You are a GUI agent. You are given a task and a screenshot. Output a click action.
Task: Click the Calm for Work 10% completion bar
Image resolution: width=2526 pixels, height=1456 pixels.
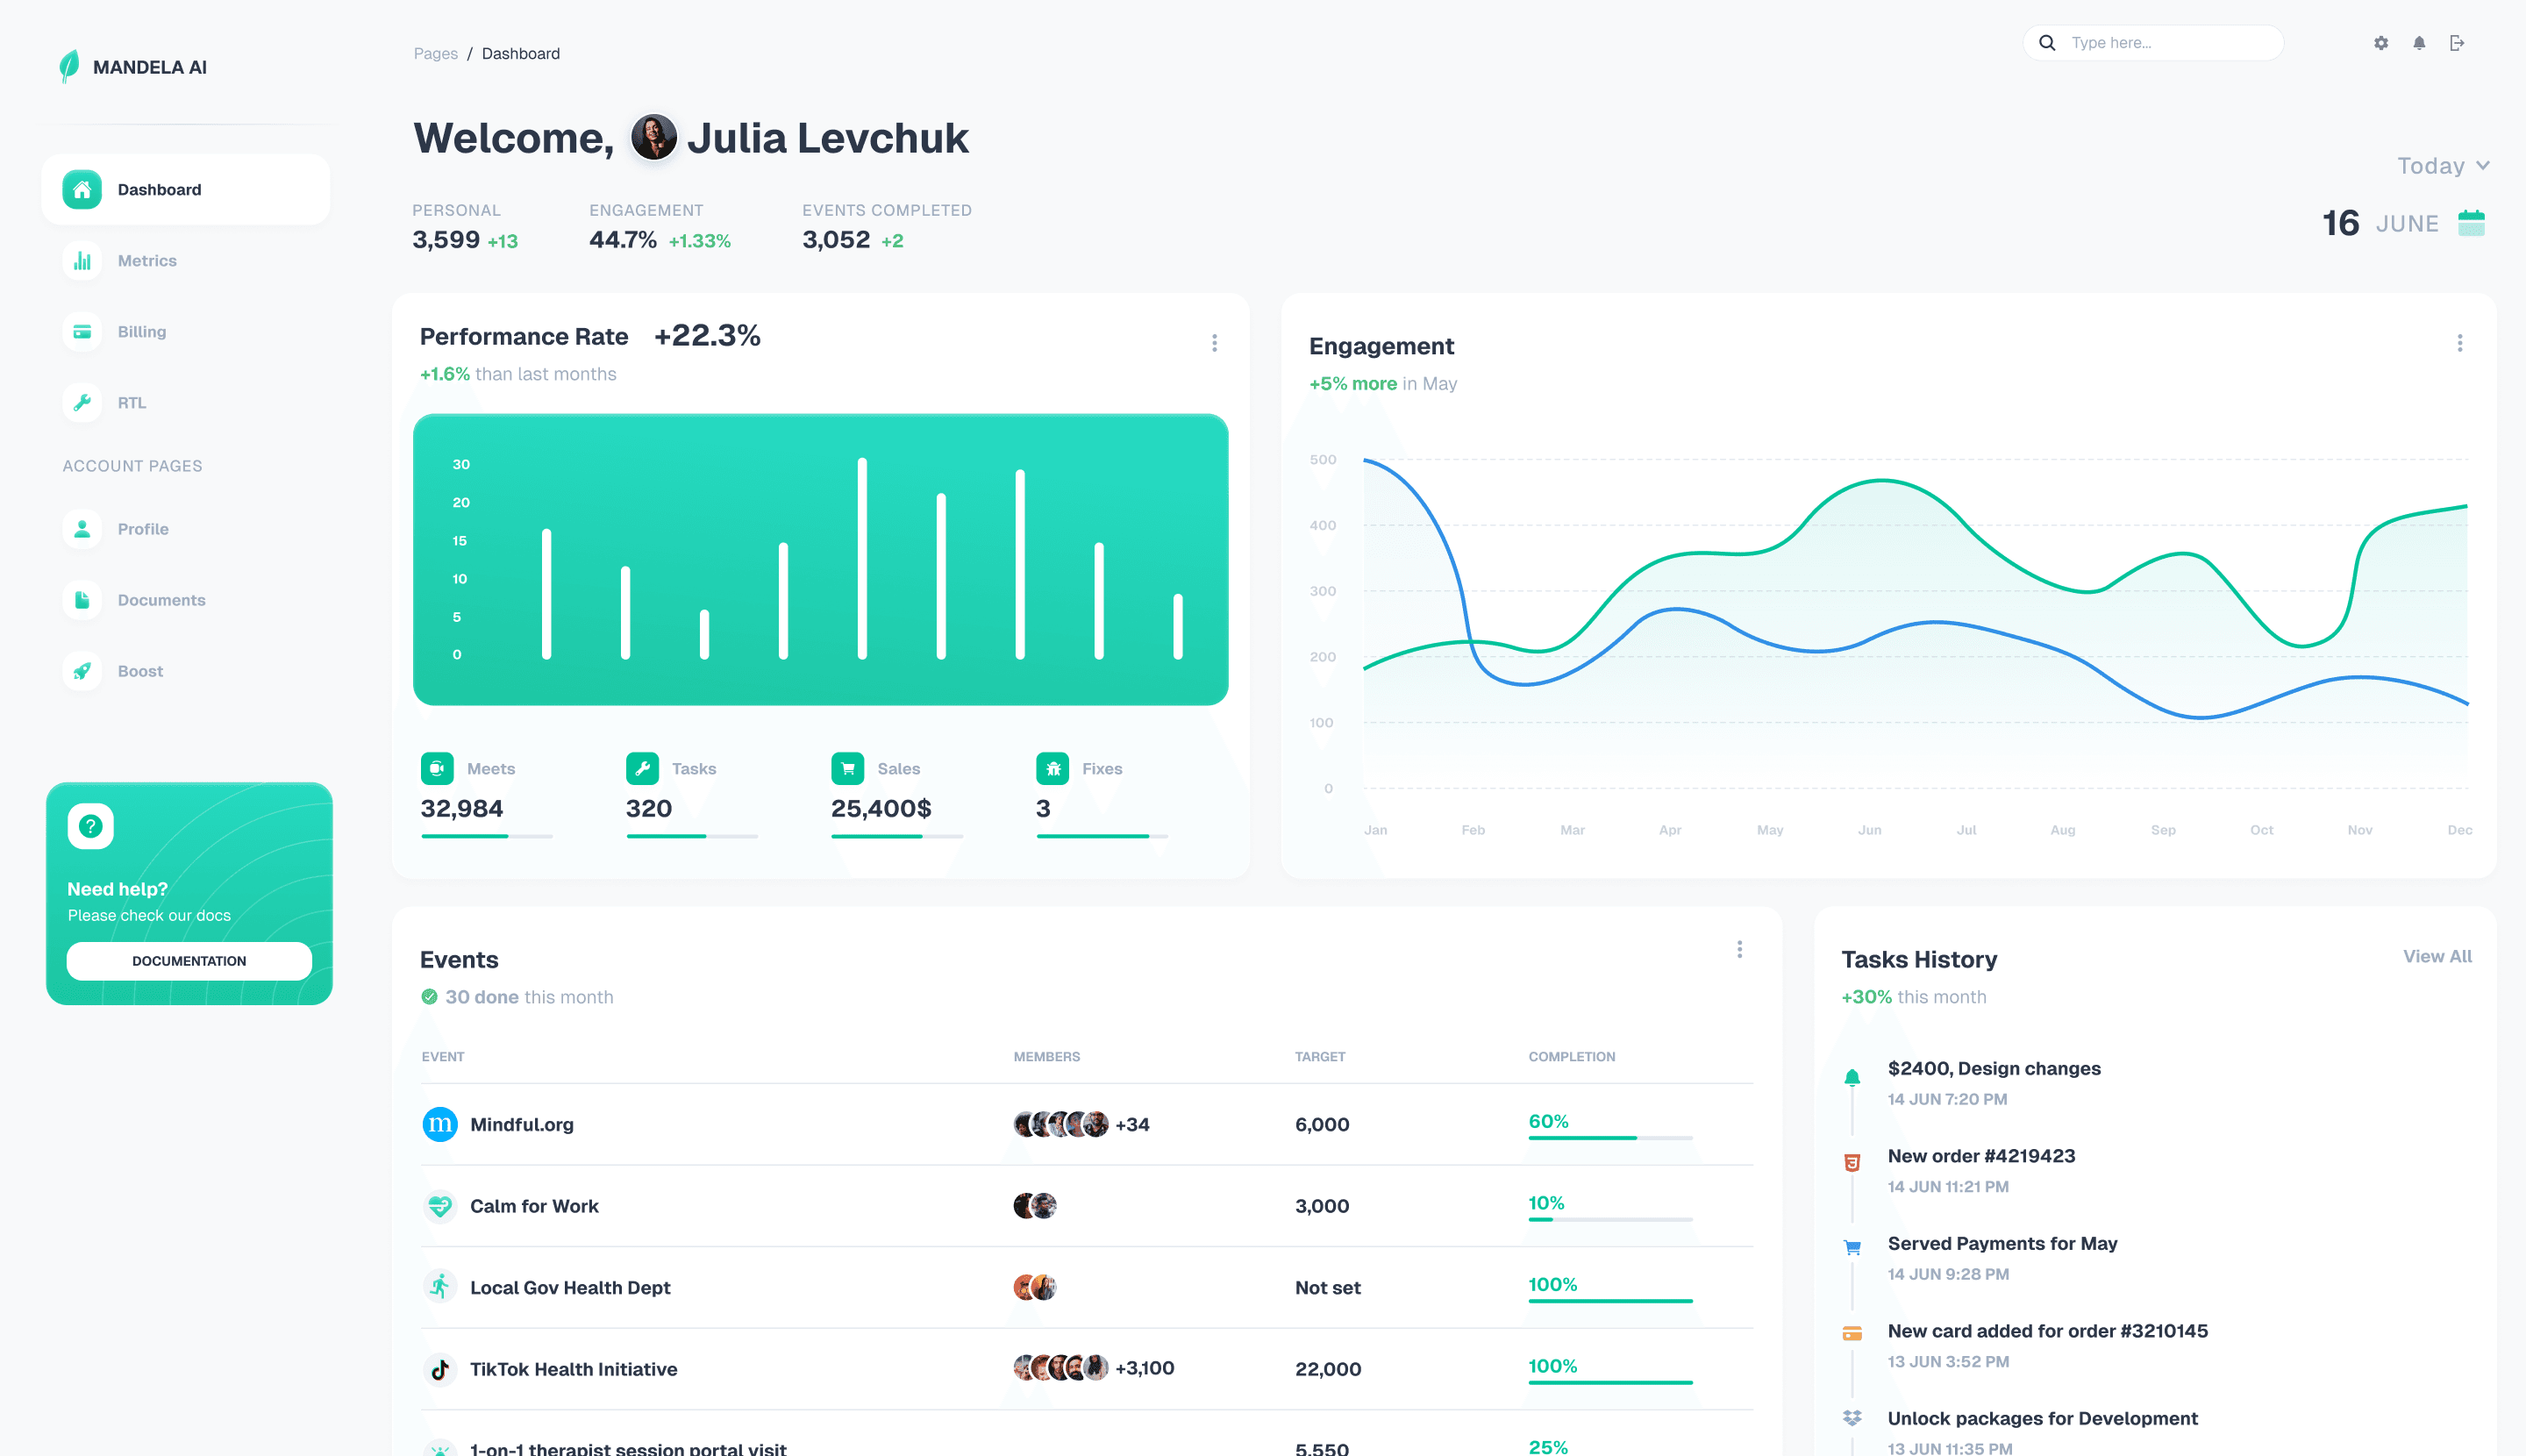[1610, 1219]
